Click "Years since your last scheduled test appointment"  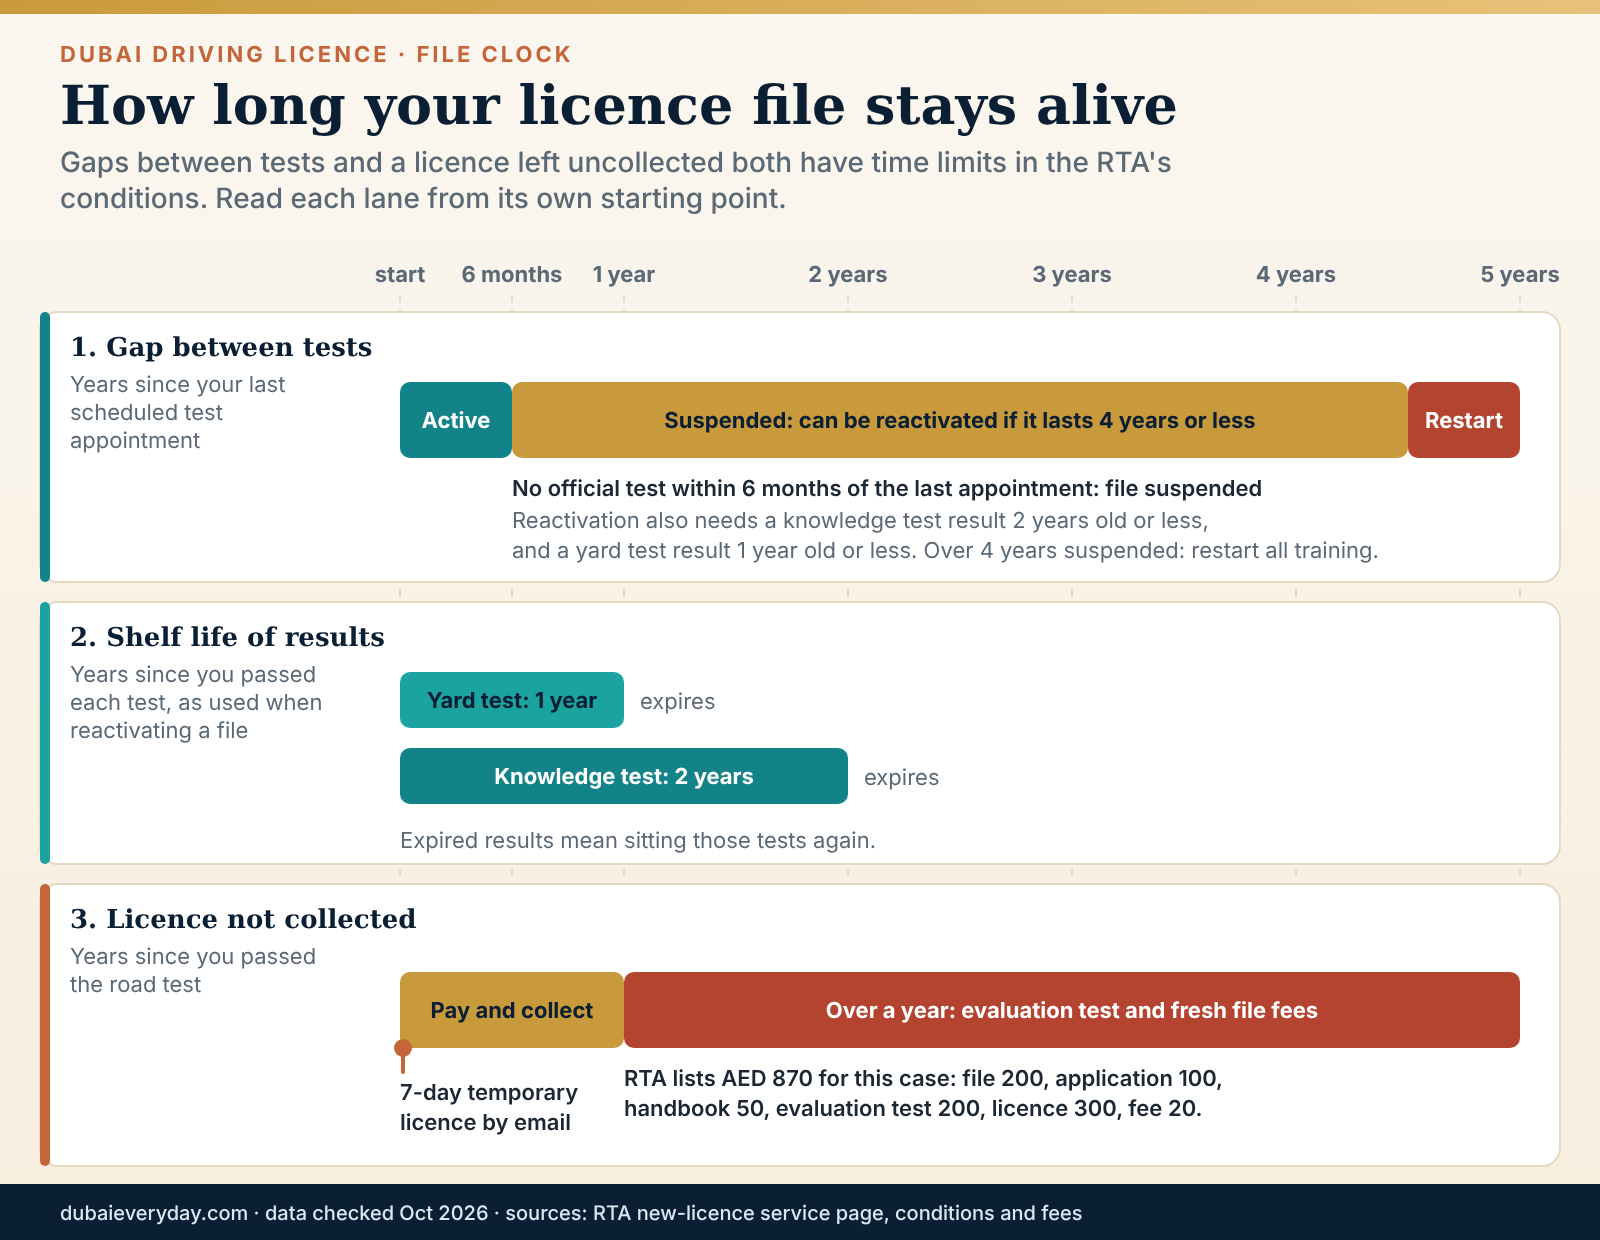(x=178, y=412)
